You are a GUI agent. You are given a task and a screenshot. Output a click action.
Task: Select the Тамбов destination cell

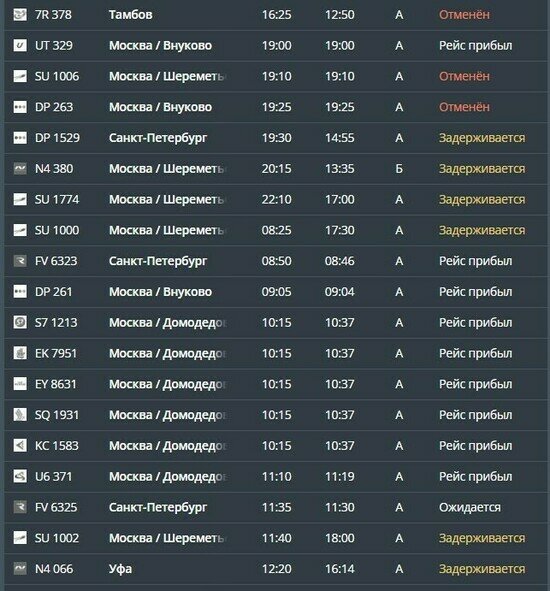130,15
